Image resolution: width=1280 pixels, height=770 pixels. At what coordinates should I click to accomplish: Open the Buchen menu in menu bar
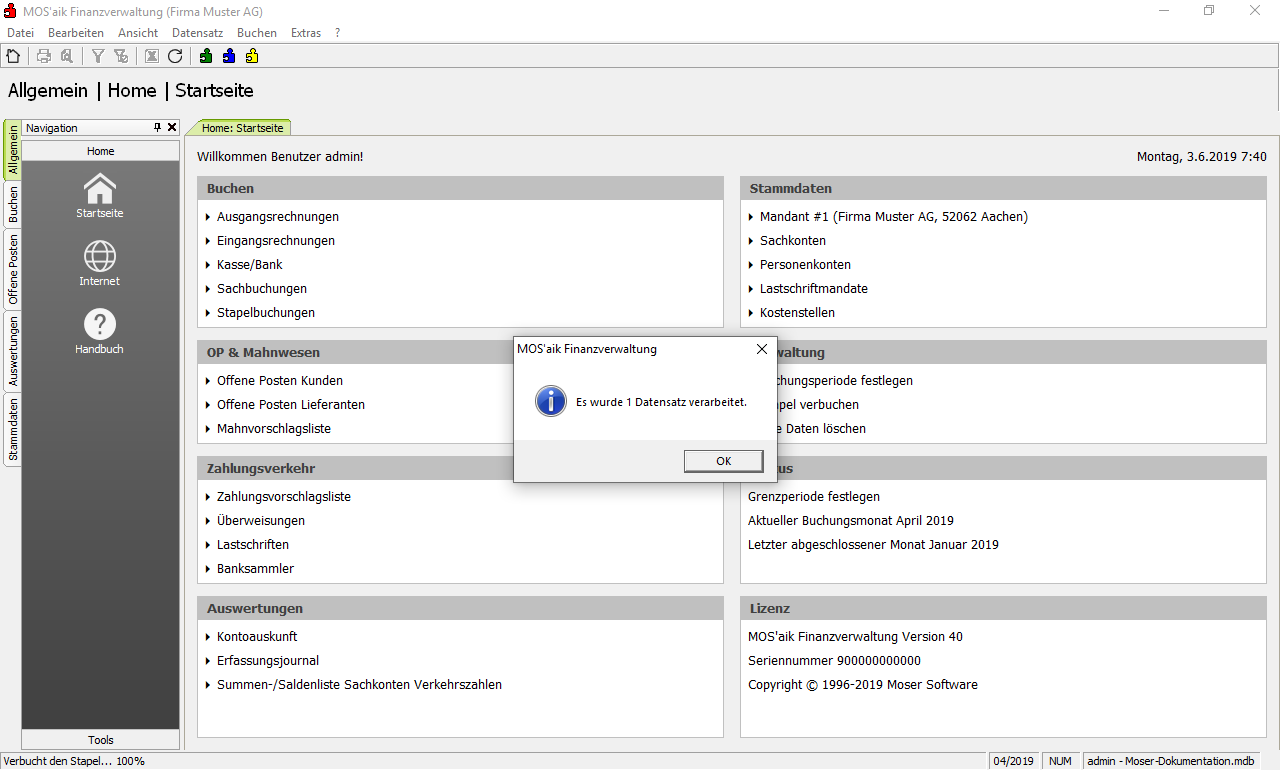point(257,33)
